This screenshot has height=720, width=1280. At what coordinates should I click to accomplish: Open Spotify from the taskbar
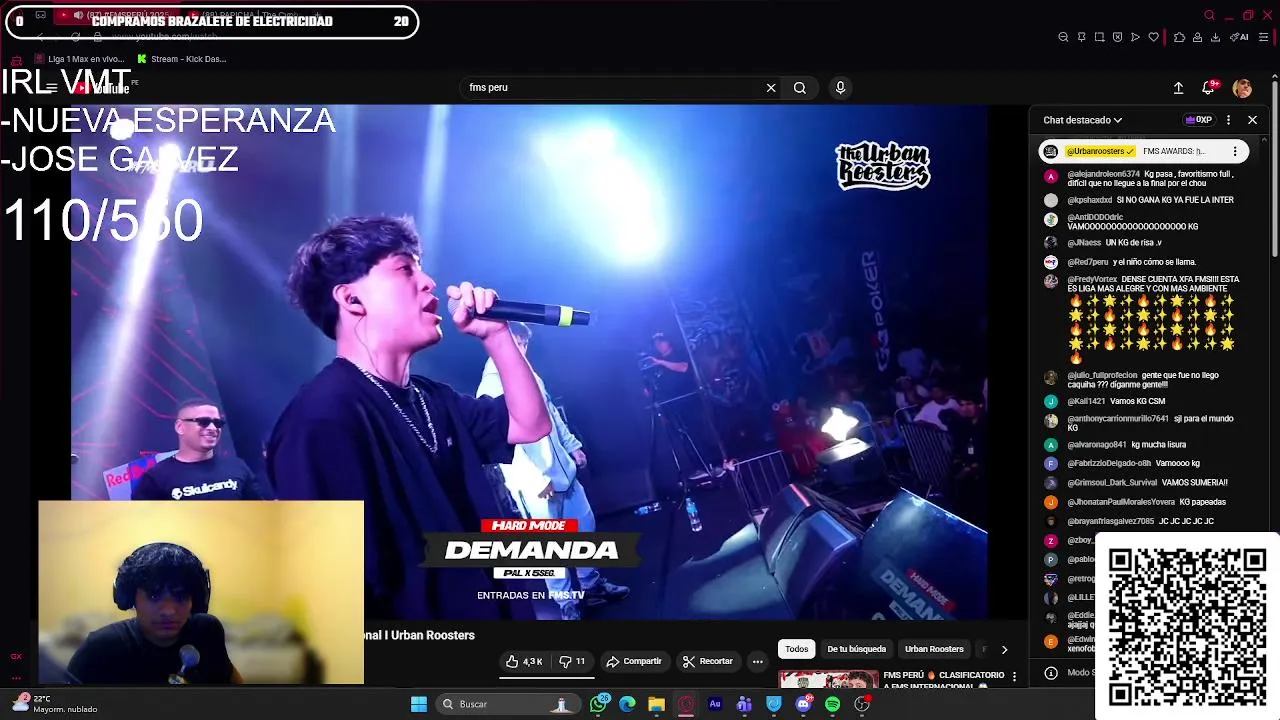(832, 704)
